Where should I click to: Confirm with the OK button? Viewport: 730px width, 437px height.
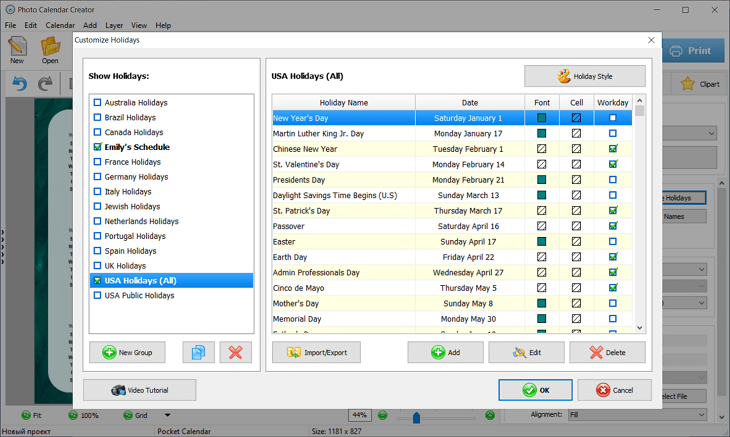click(x=535, y=390)
